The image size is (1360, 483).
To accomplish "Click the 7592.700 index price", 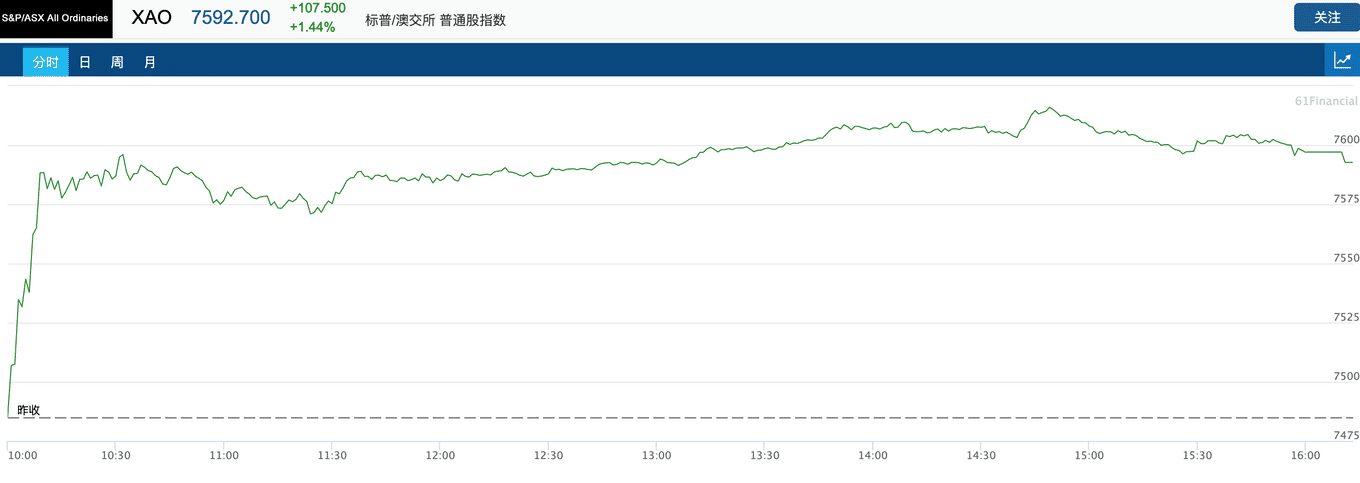I will (x=230, y=17).
